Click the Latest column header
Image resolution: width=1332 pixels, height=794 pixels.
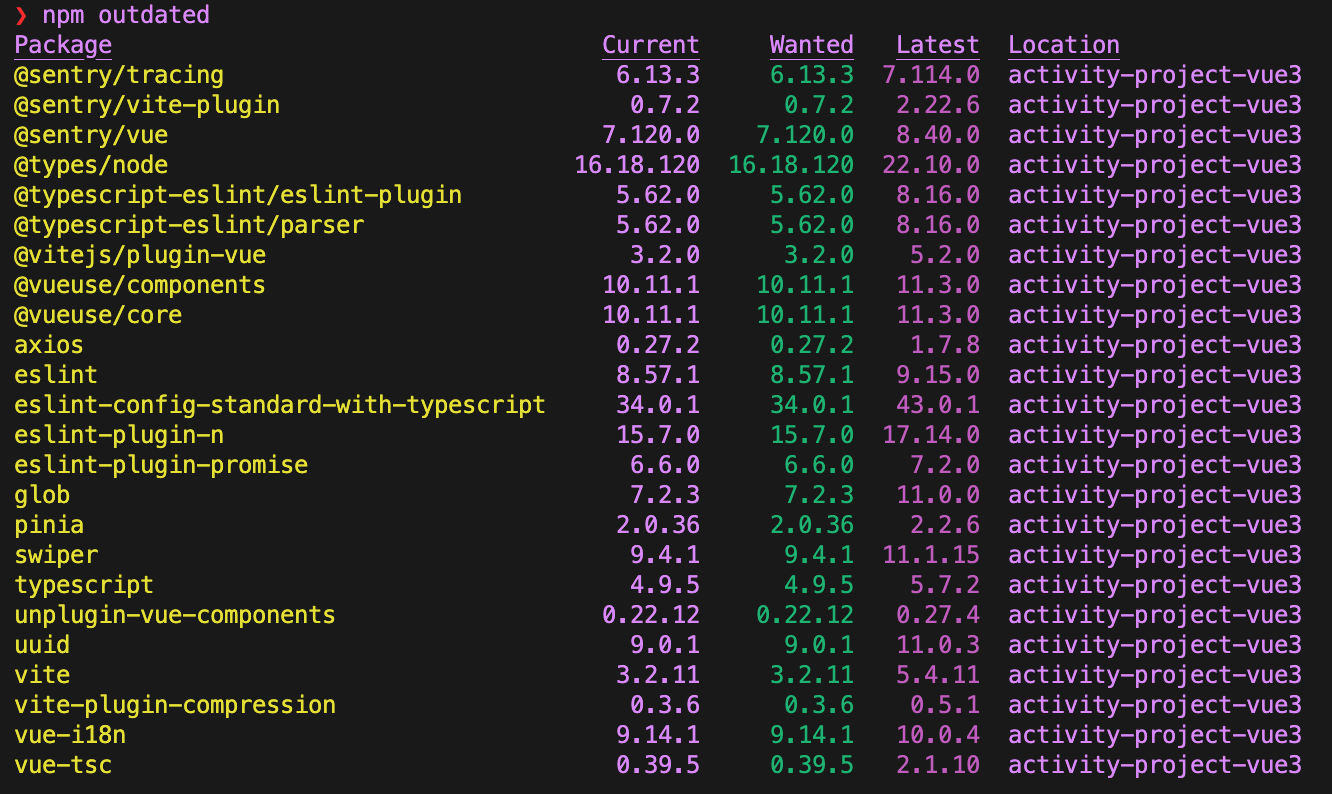coord(937,45)
